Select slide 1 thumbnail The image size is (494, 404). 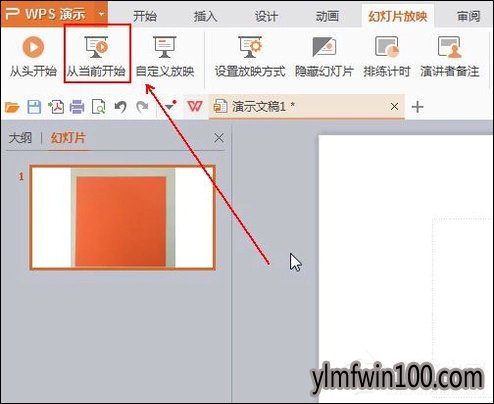122,217
